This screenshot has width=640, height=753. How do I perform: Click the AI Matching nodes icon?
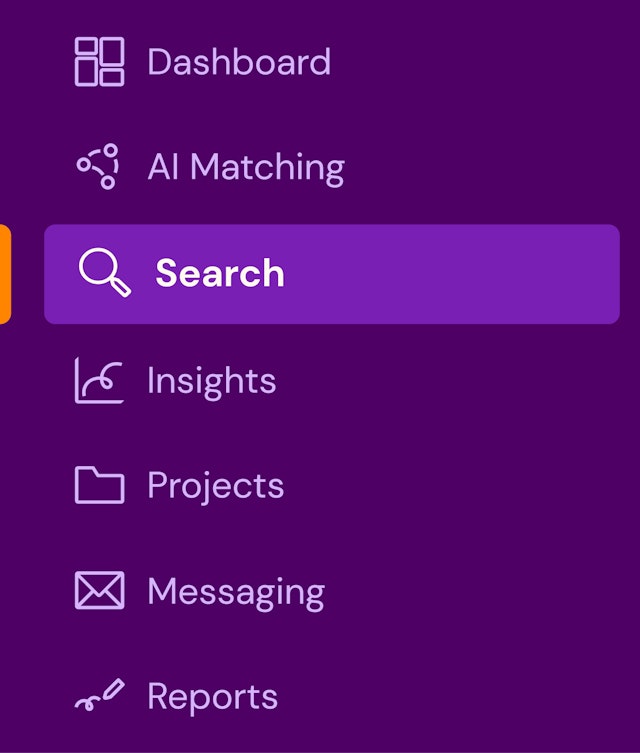pos(99,167)
